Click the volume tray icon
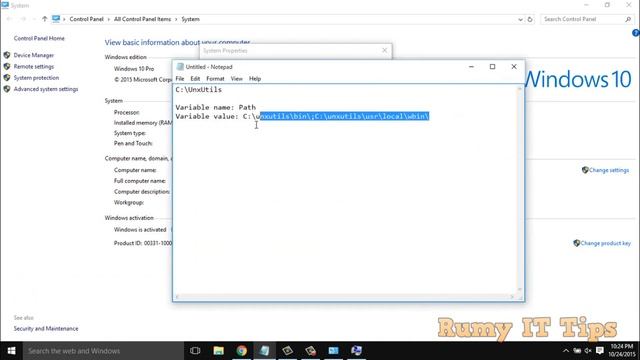This screenshot has height=360, width=640. pos(588,351)
